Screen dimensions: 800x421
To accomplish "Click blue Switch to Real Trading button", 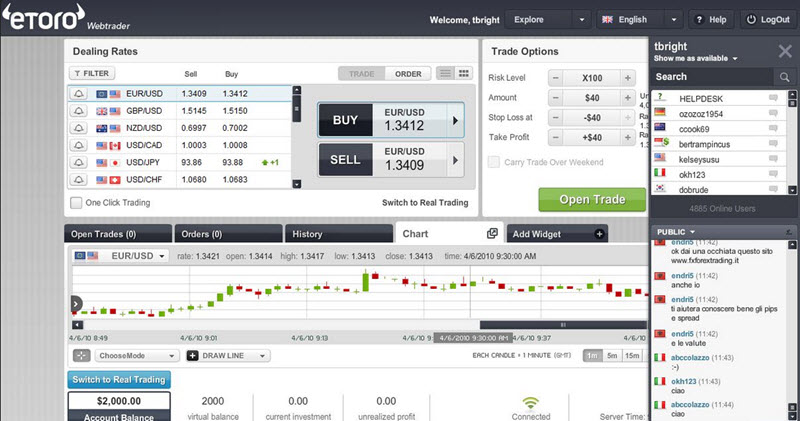I will point(119,380).
